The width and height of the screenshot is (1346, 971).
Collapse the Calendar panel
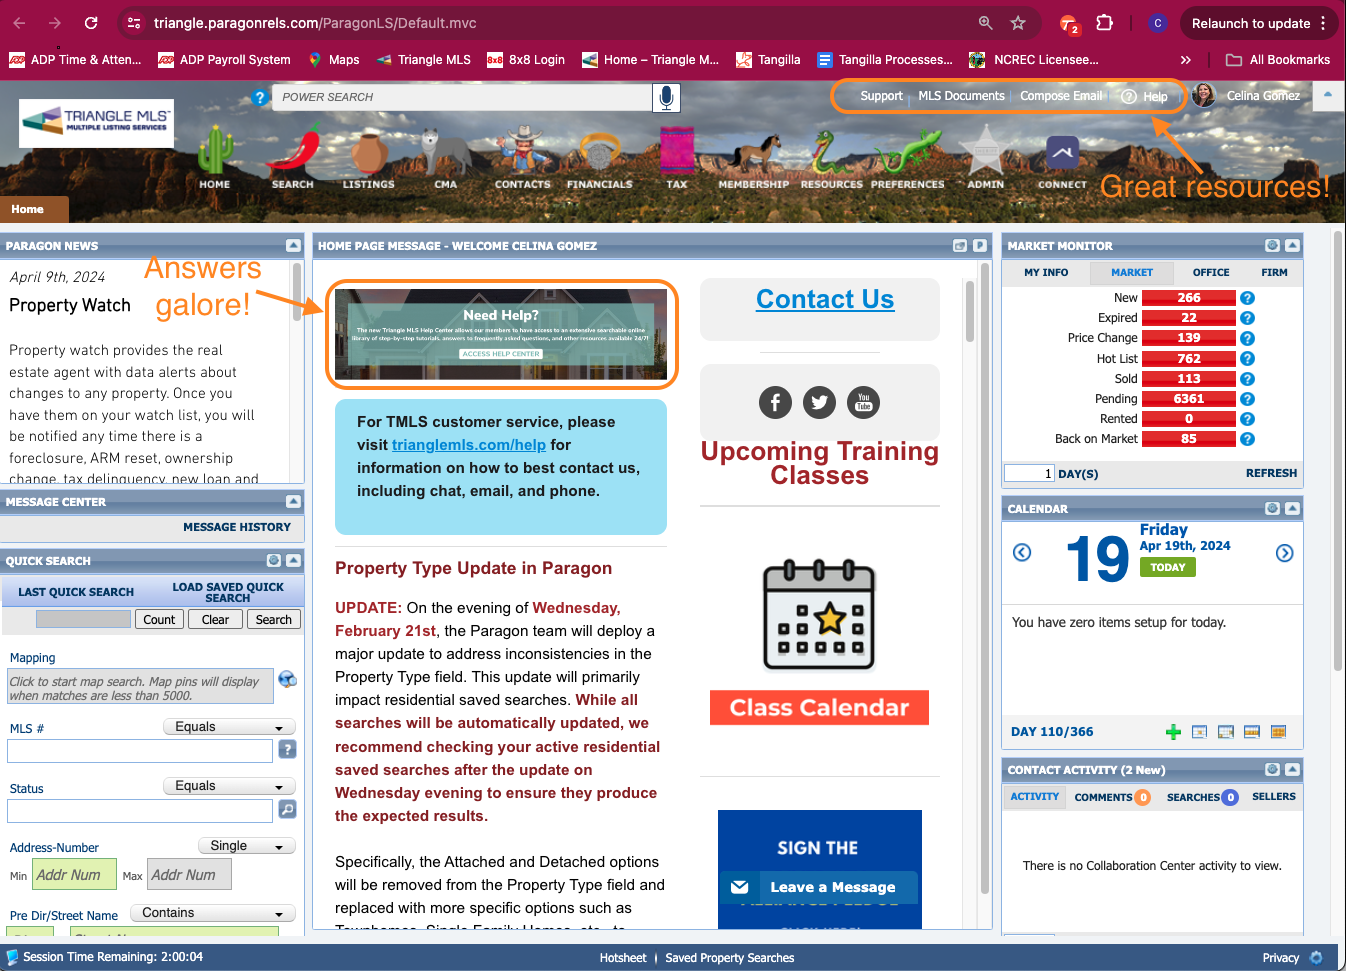click(1292, 508)
